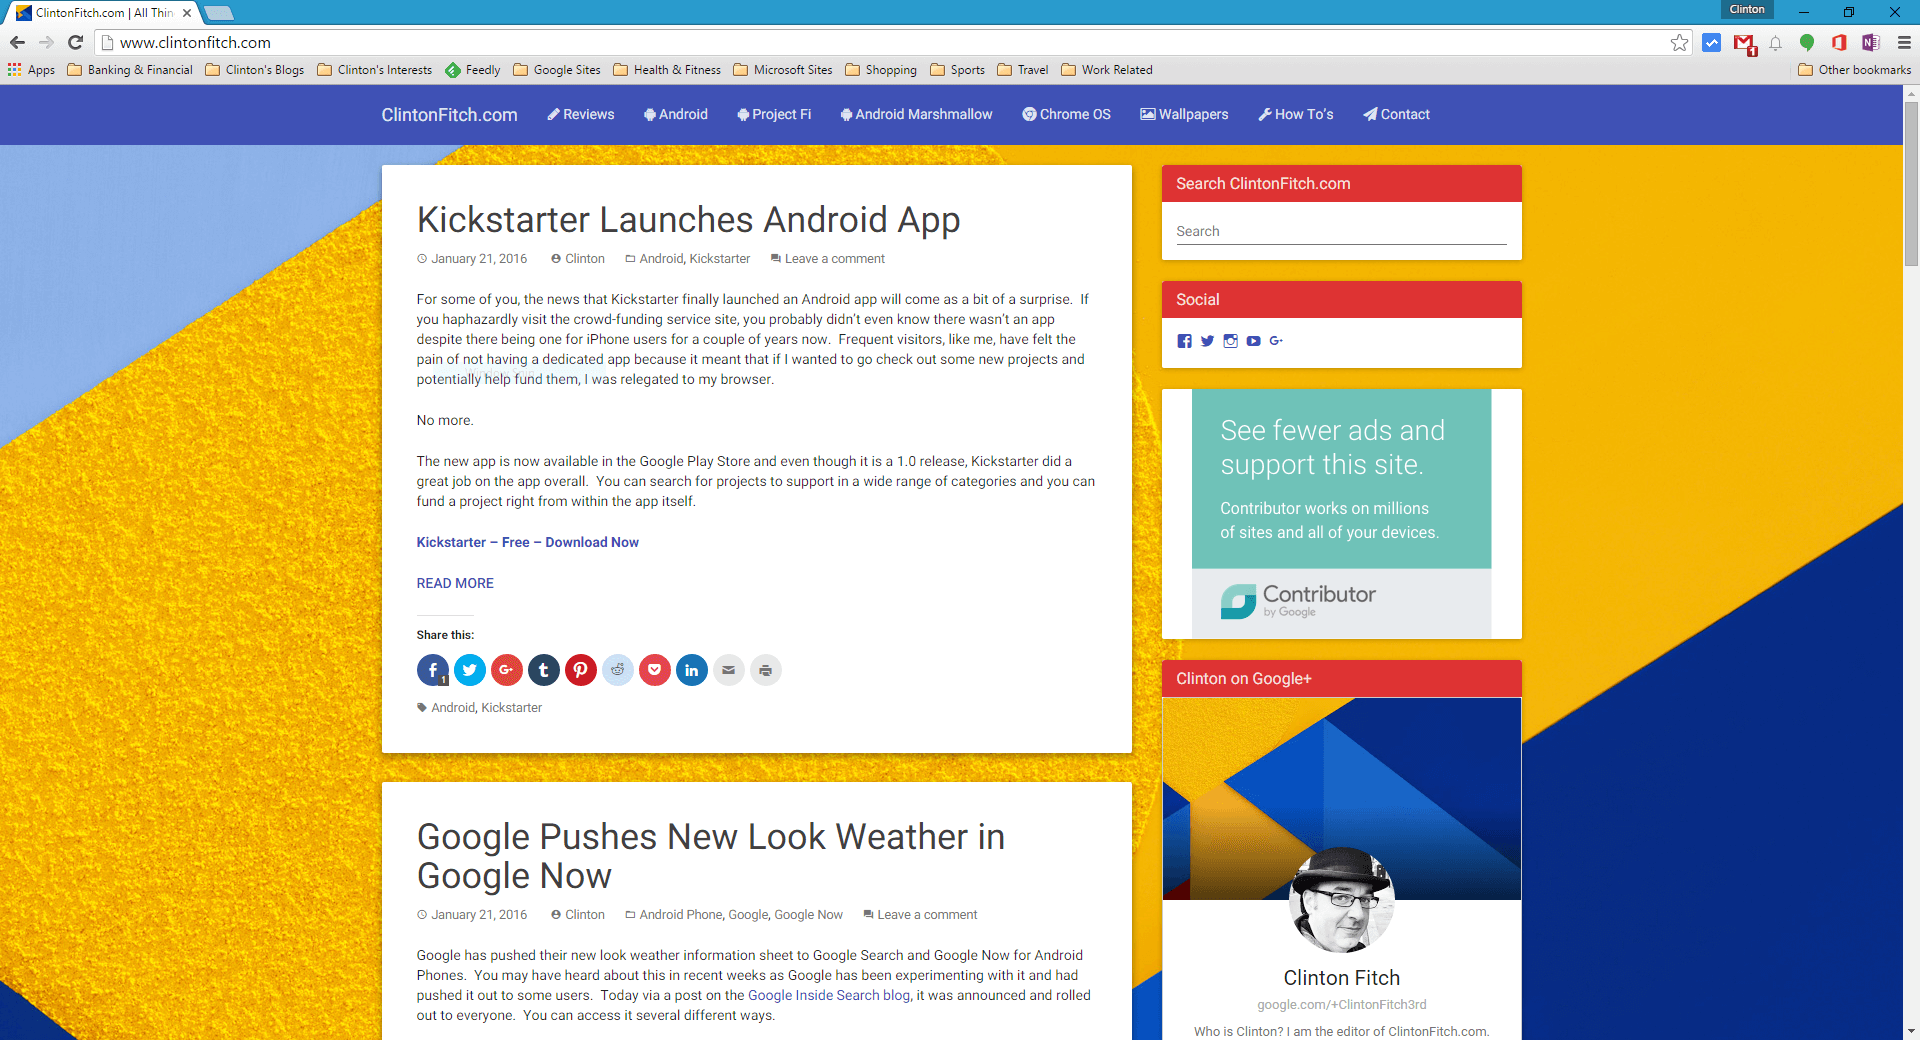
Task: Open Twitter icon in Social widget
Action: (x=1207, y=341)
